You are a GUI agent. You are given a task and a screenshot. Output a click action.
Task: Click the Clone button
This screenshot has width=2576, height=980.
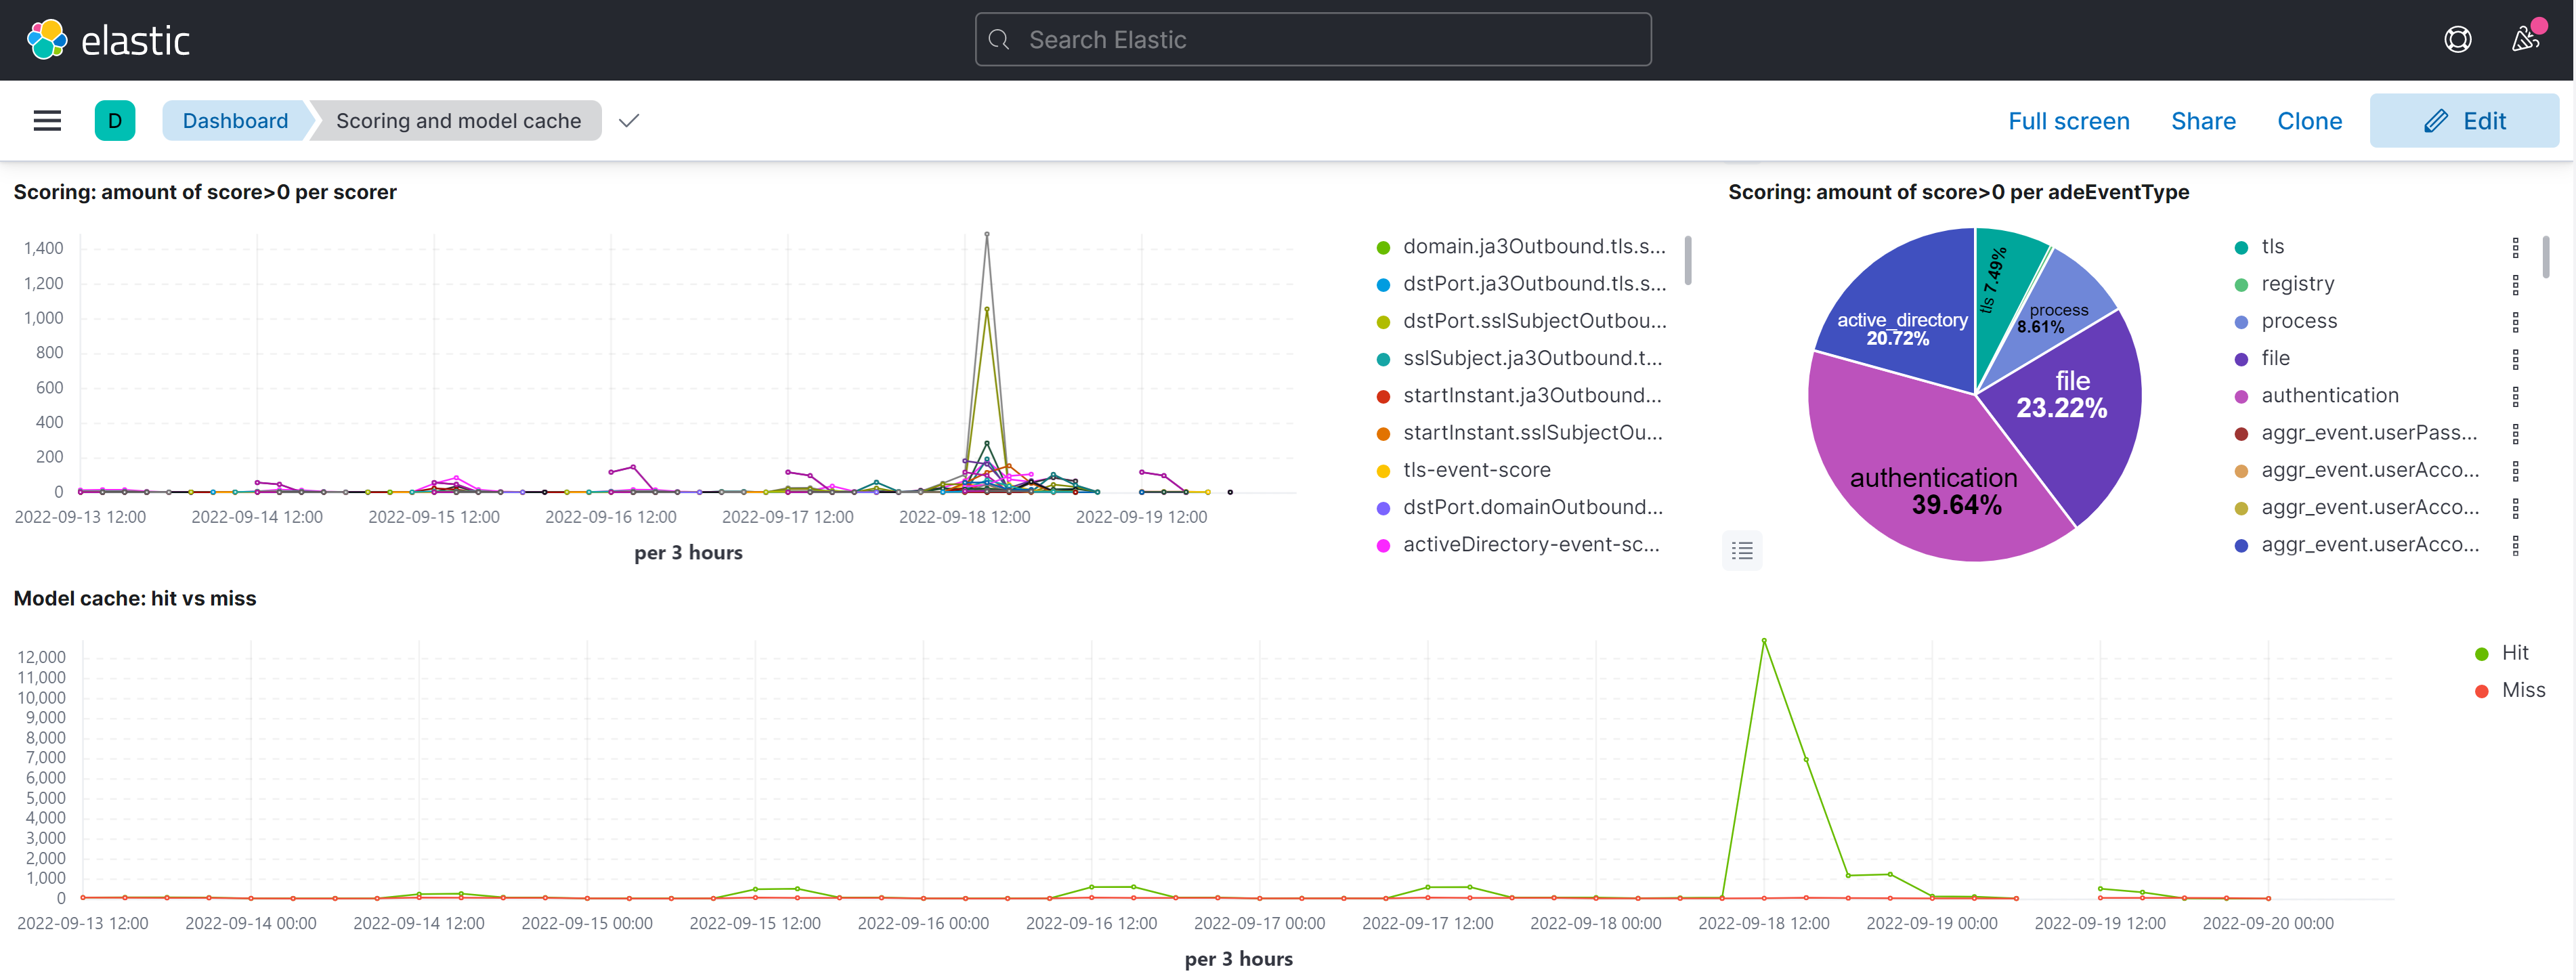click(2309, 120)
